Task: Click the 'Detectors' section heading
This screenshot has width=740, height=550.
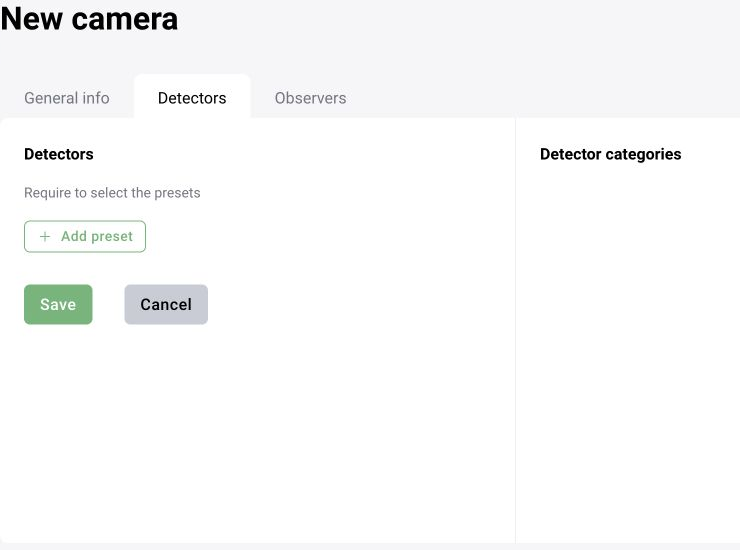Action: click(59, 154)
